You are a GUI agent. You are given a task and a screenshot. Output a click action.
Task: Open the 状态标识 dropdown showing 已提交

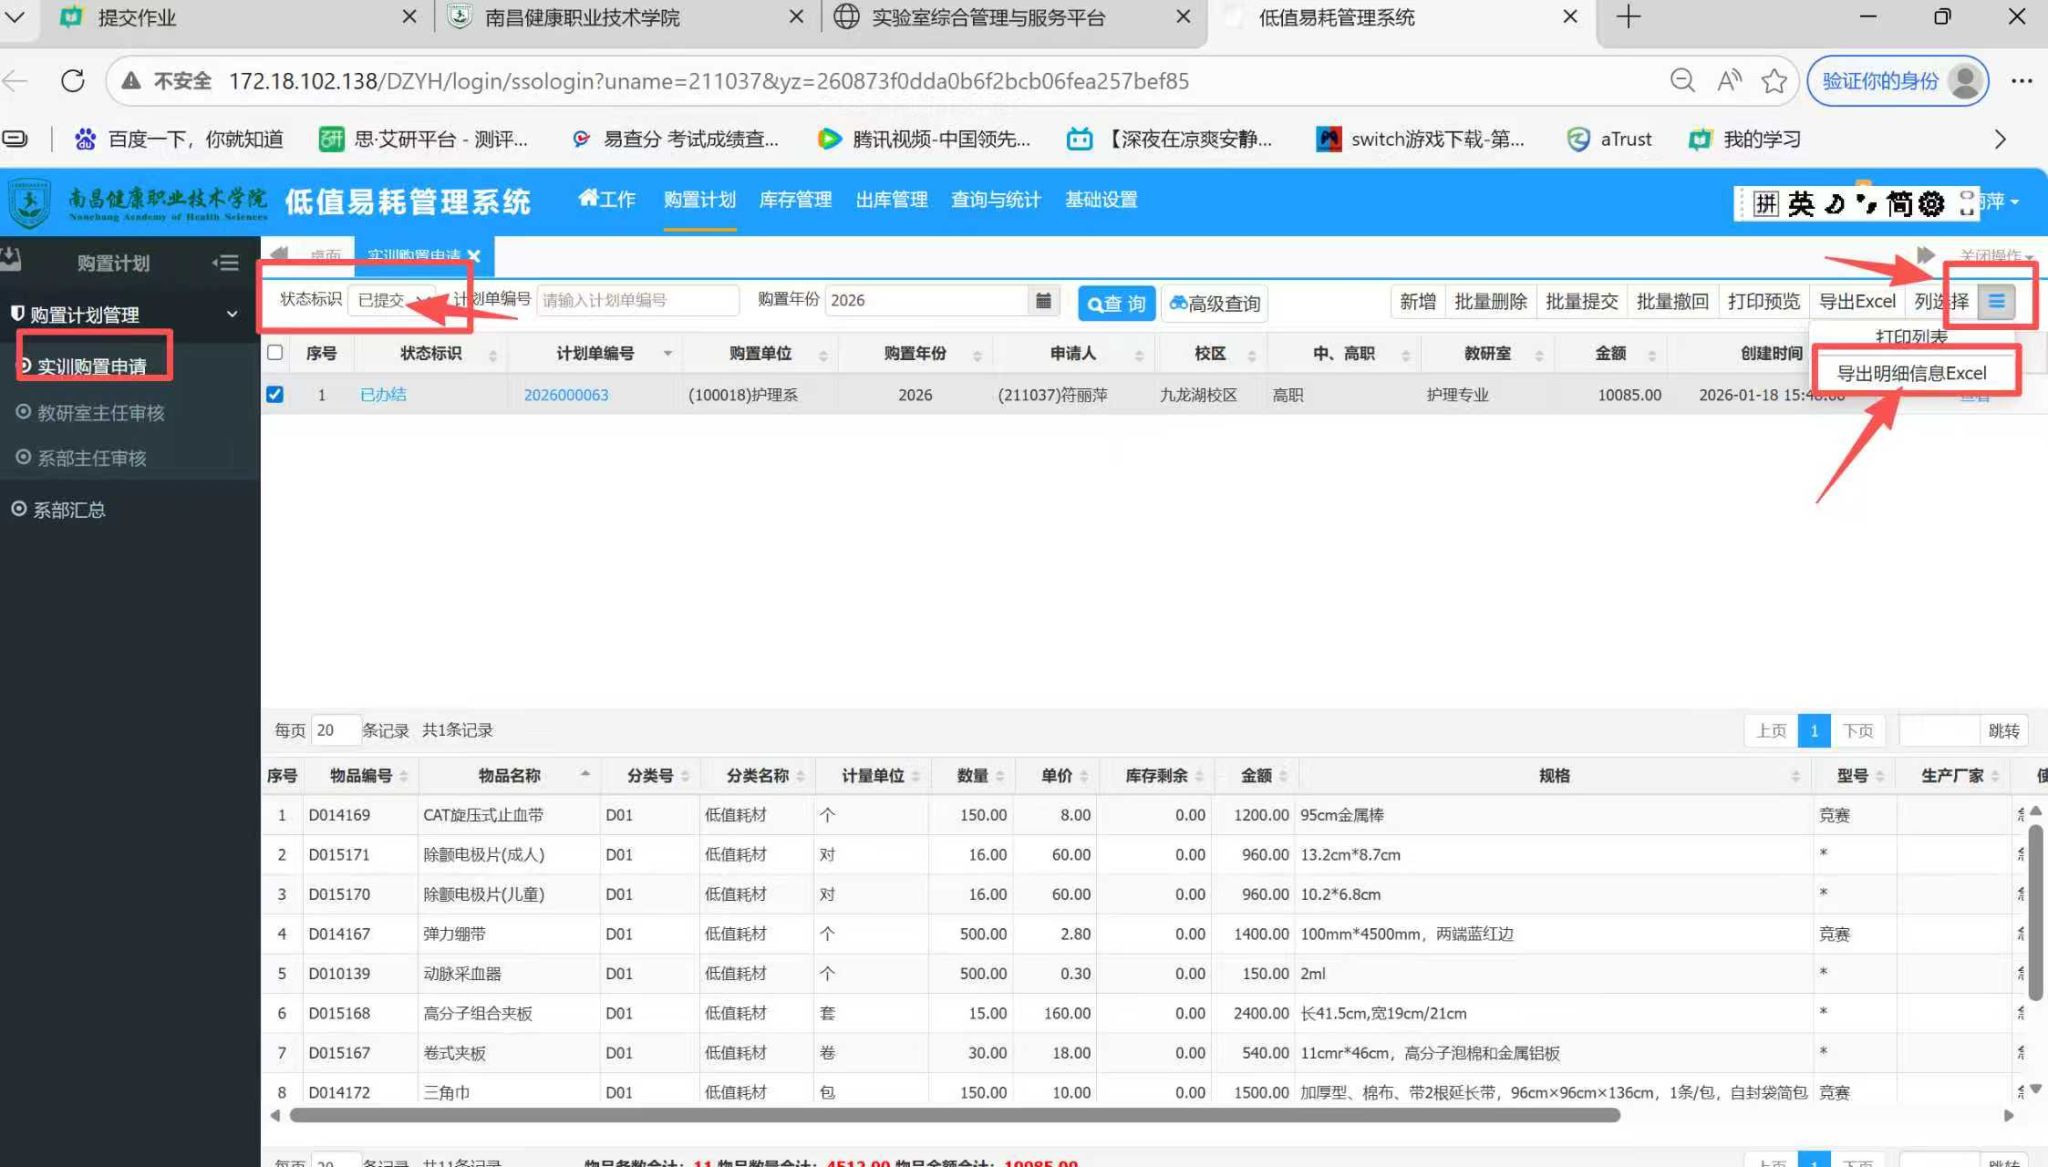click(x=392, y=300)
